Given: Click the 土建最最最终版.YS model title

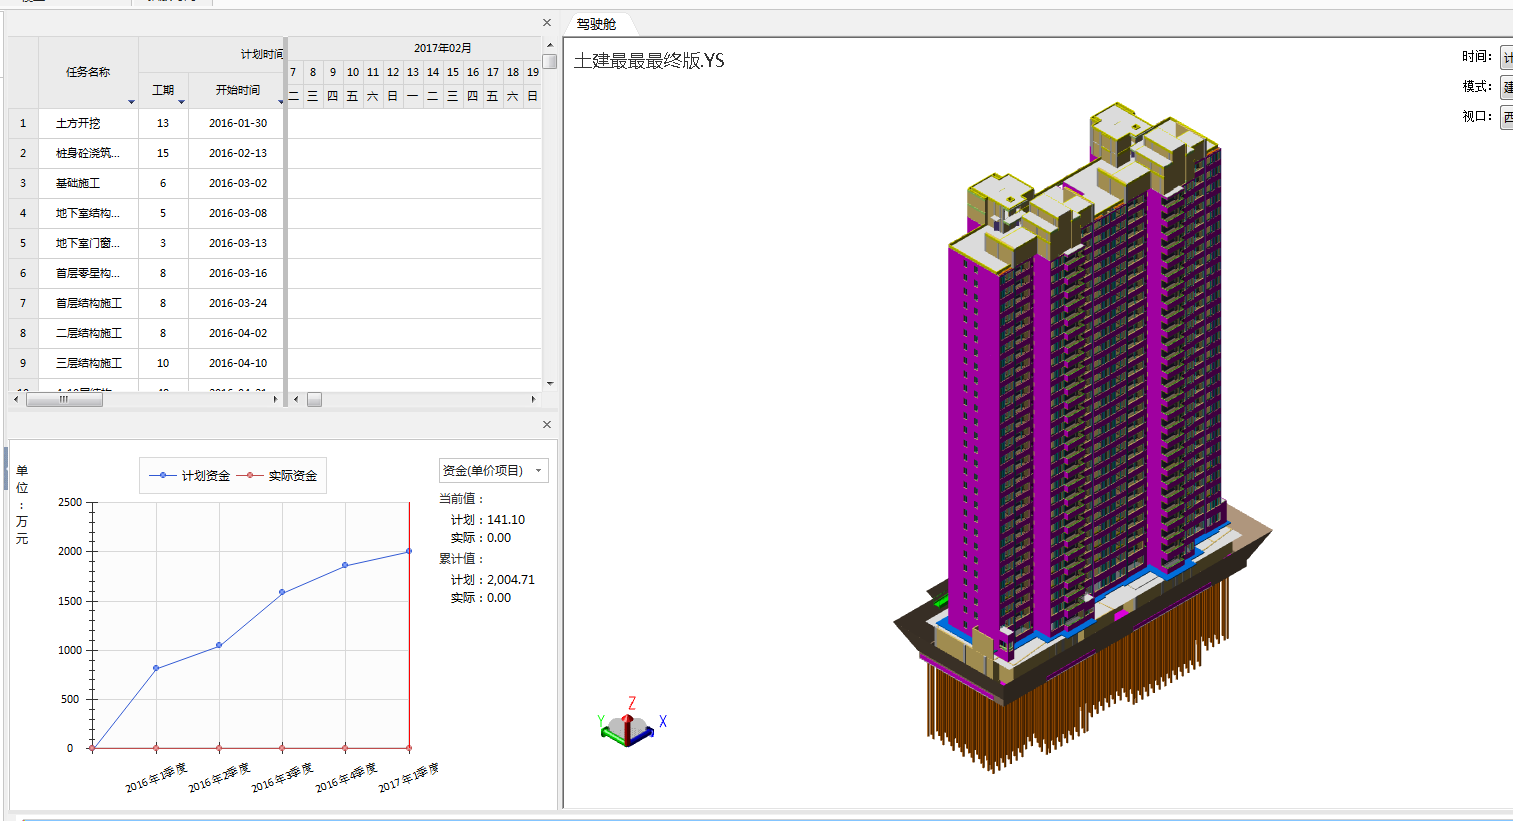Looking at the screenshot, I should [649, 61].
